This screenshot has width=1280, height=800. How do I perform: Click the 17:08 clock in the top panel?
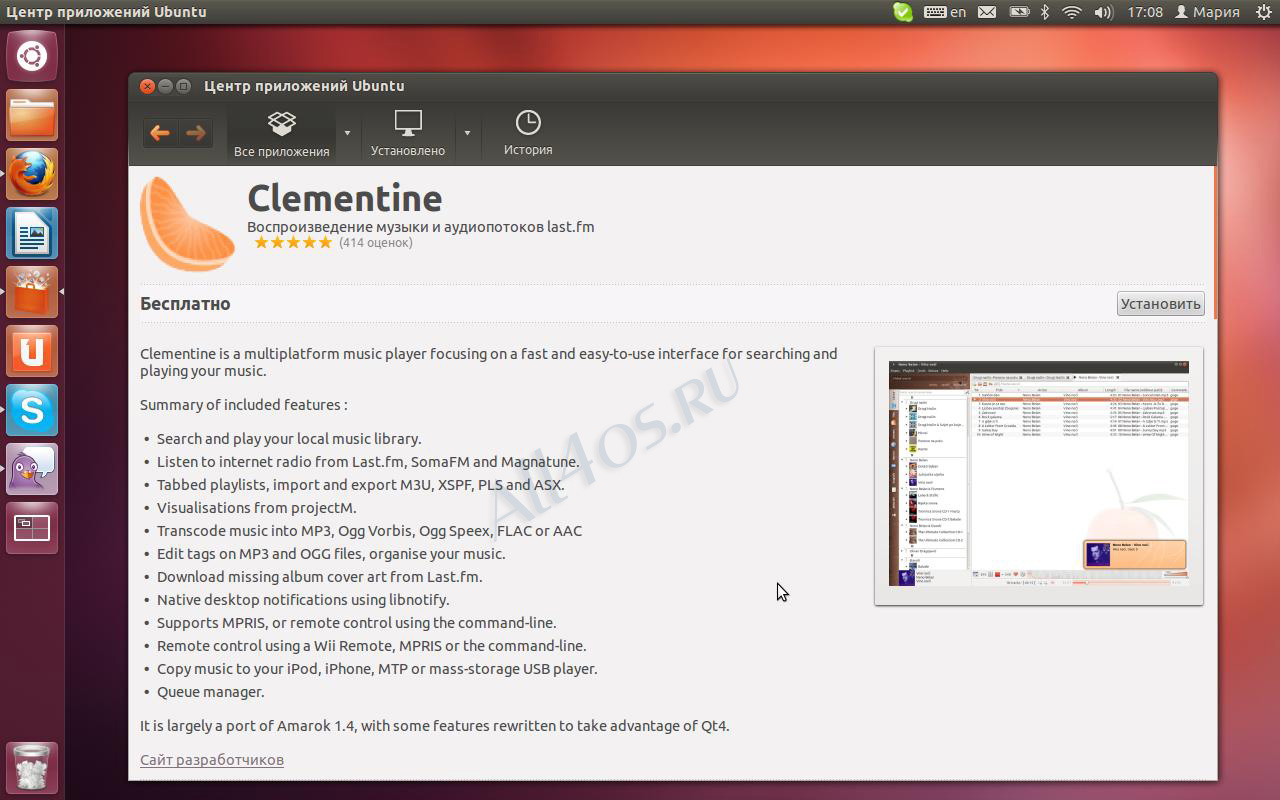(x=1145, y=12)
